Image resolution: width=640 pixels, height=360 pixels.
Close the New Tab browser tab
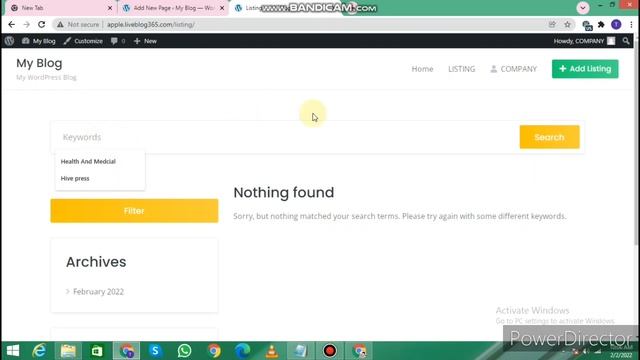(x=110, y=8)
